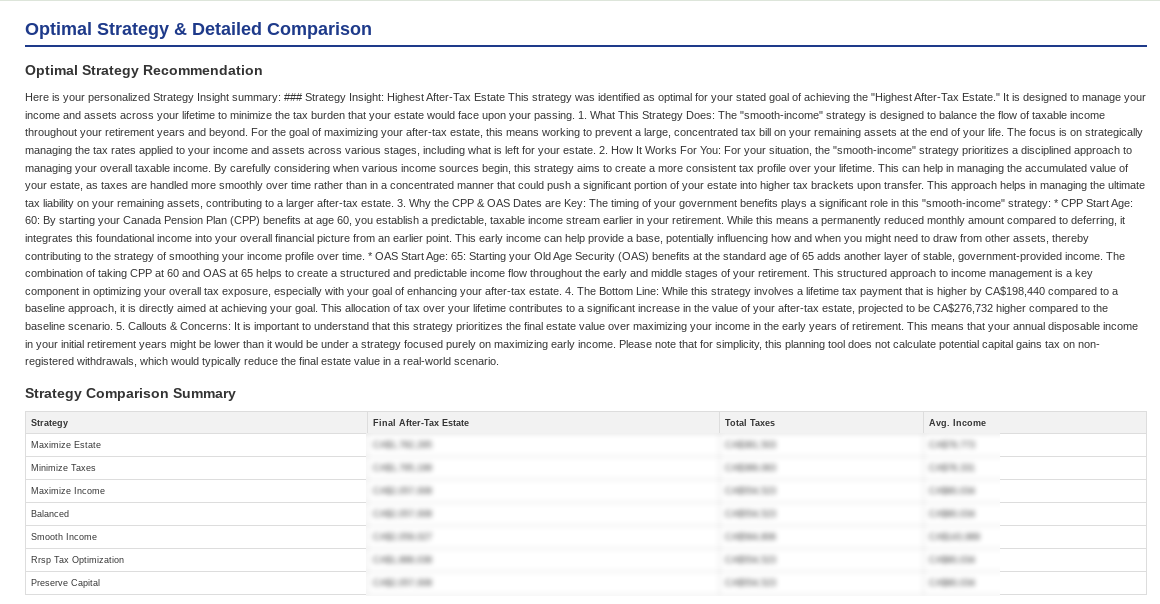Click the Strategy Insight summary paragraph text
This screenshot has height=604, width=1160.
585,229
